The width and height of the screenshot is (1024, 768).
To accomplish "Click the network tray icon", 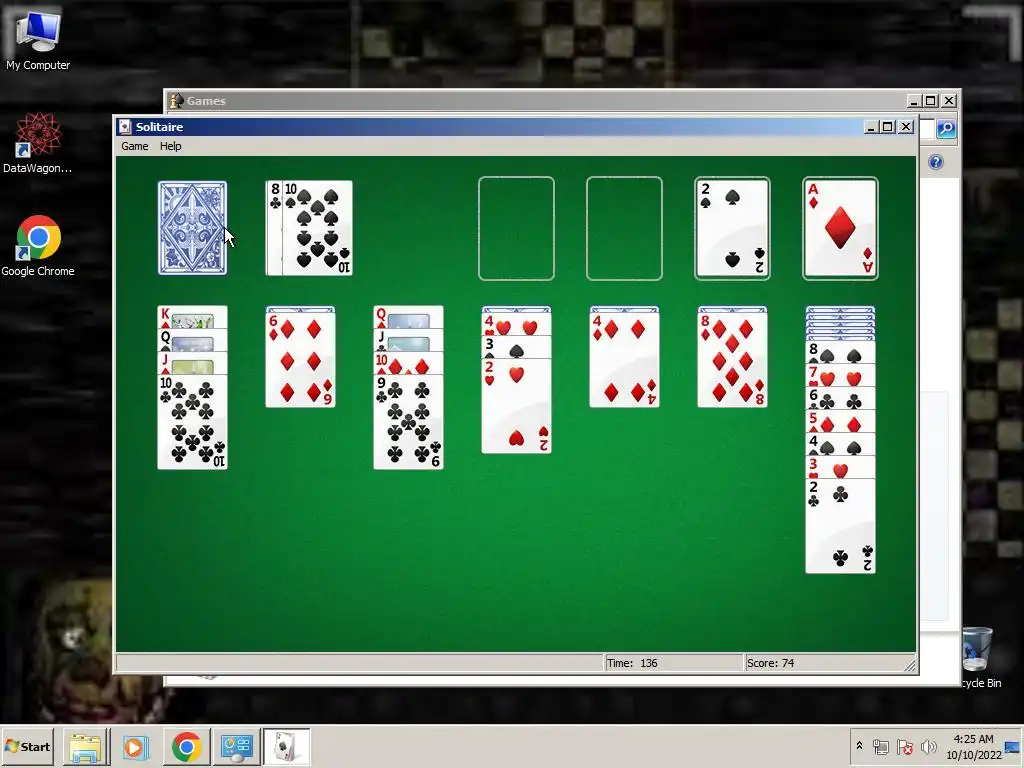I will 881,746.
